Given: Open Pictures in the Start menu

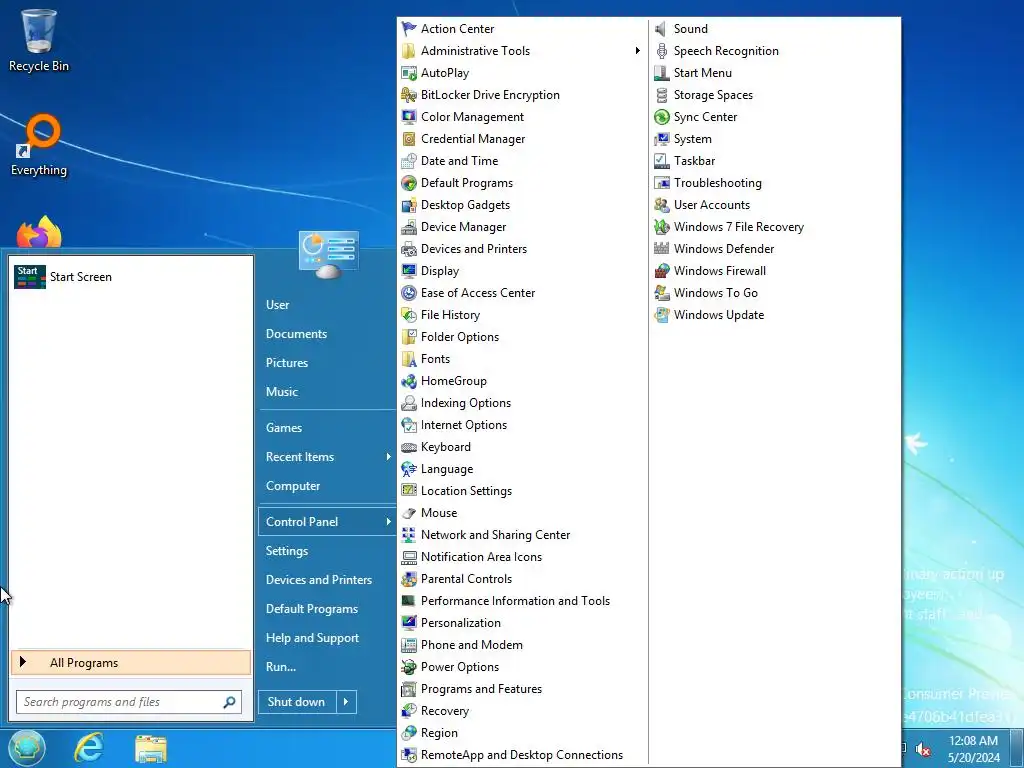Looking at the screenshot, I should 287,363.
